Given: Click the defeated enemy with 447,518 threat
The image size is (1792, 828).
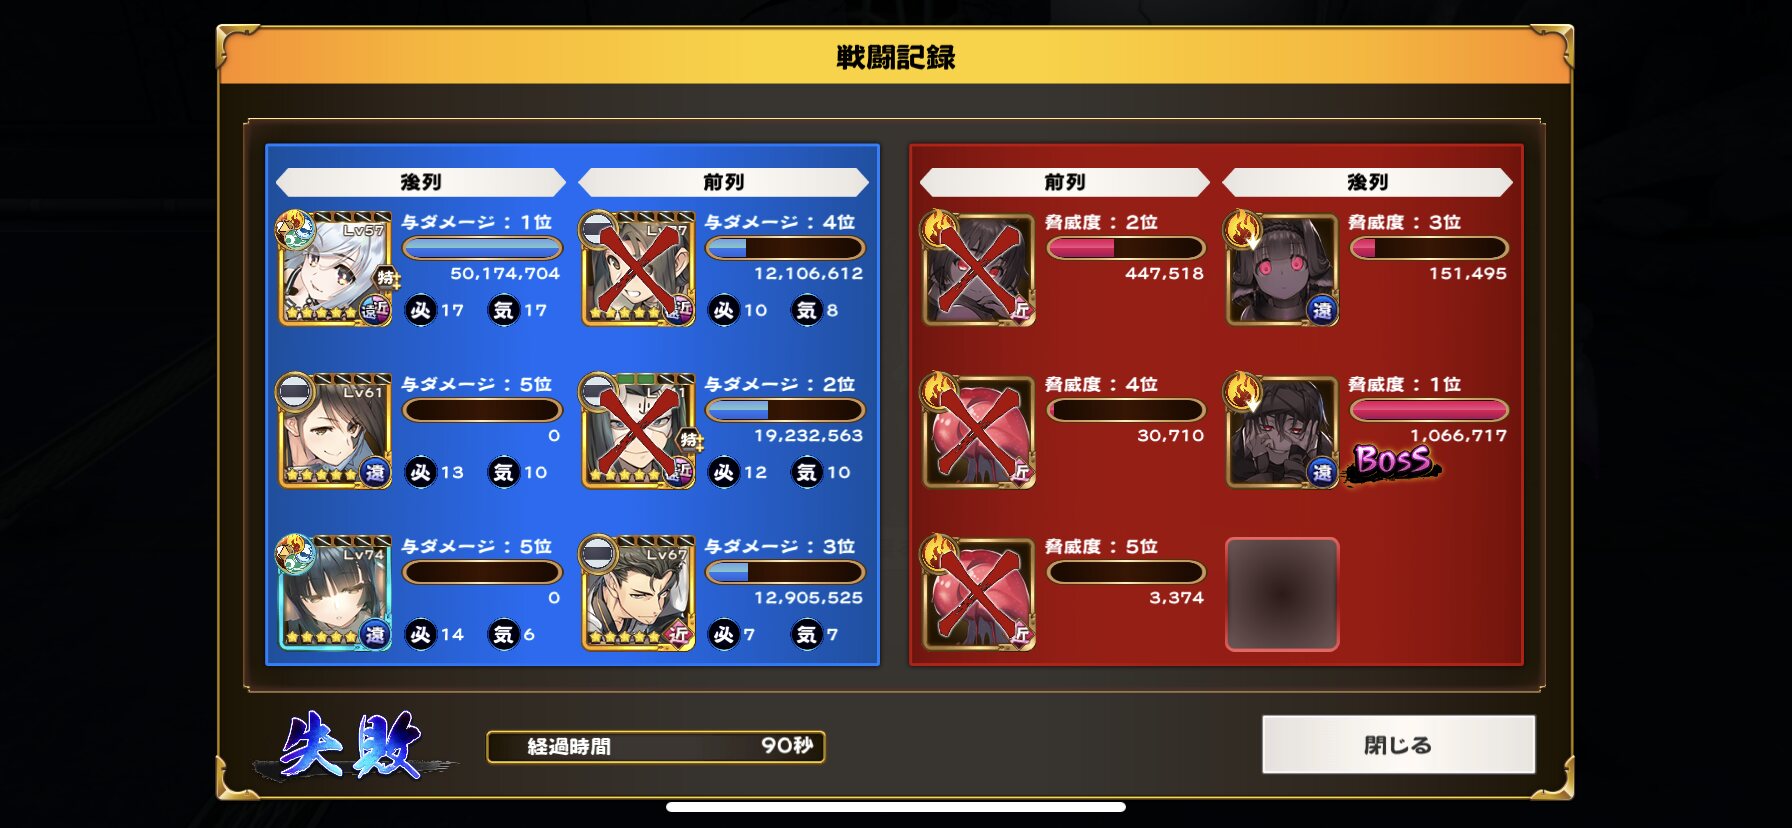Looking at the screenshot, I should [x=979, y=268].
